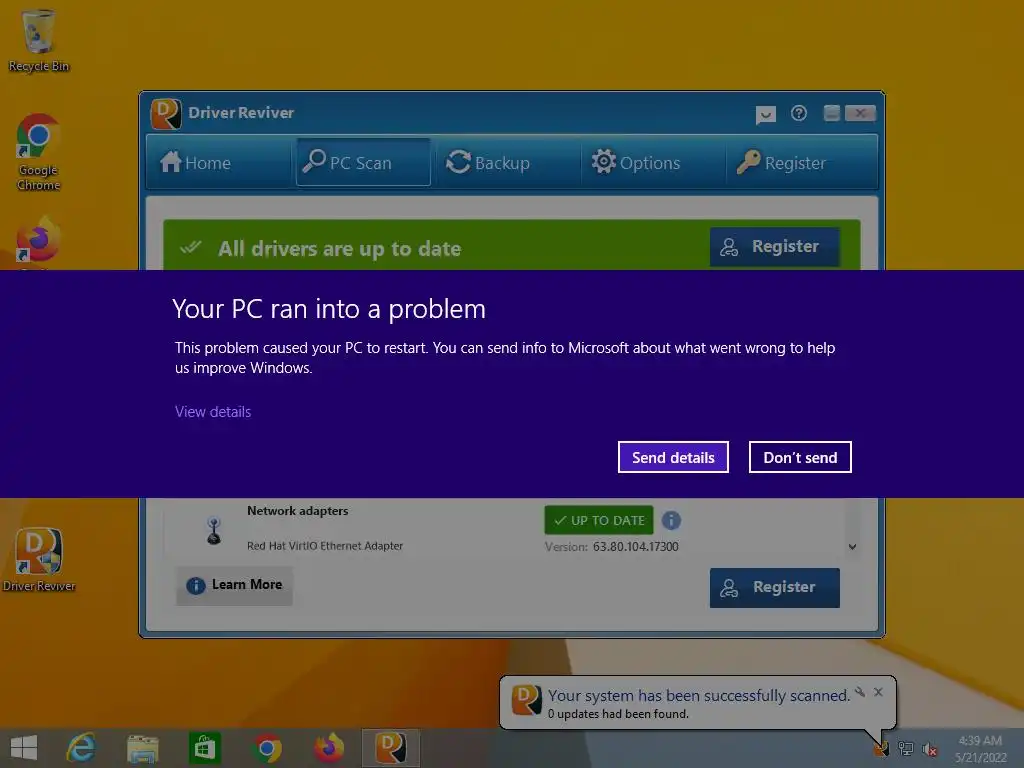
Task: Select Google Chrome desktop shortcut
Action: click(39, 153)
